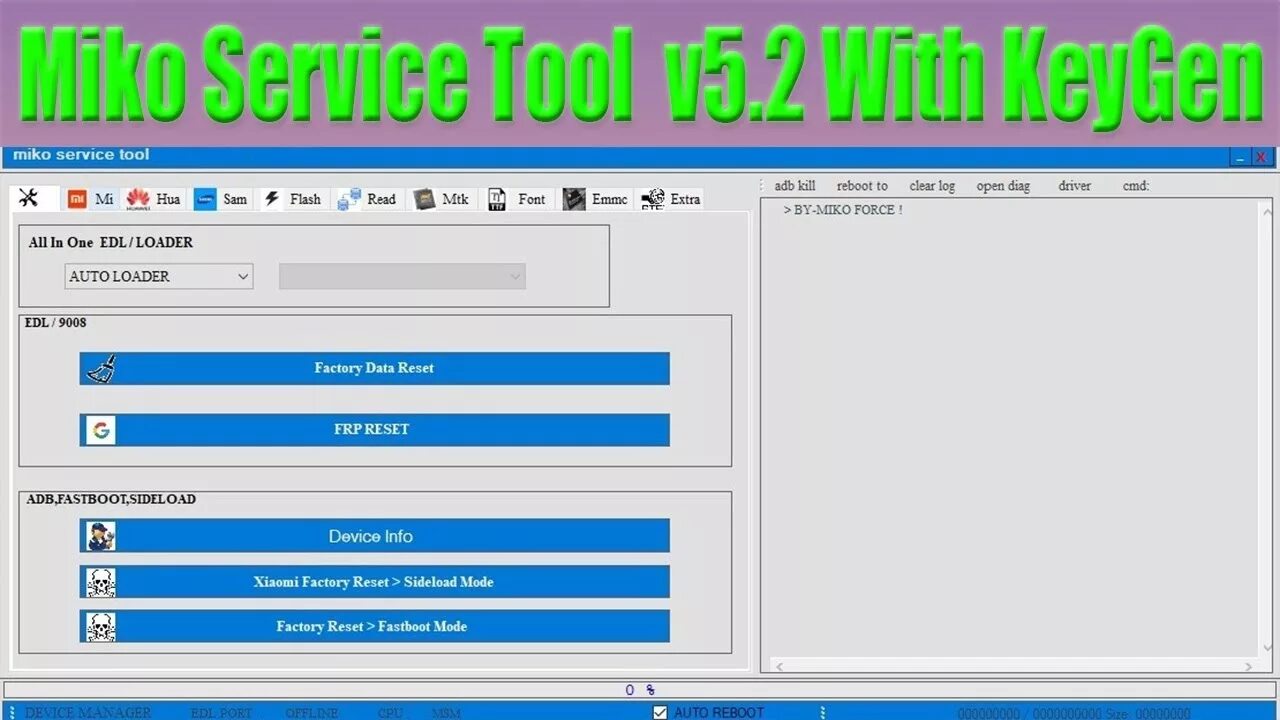Click the Factory Data Reset broom button
The width and height of the screenshot is (1280, 720).
(374, 368)
